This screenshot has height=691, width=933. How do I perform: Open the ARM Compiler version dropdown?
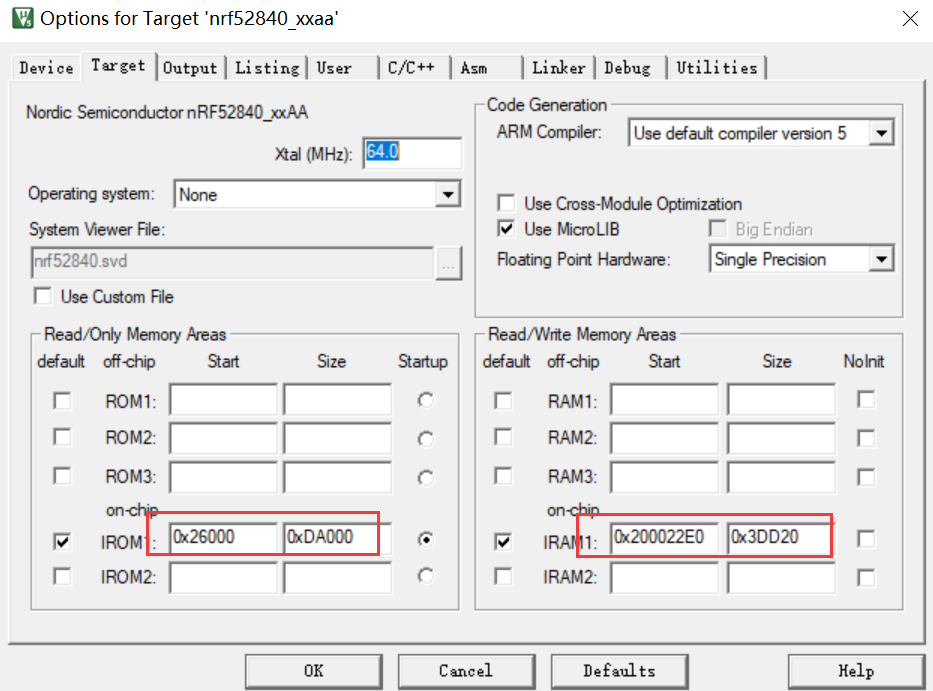point(882,131)
